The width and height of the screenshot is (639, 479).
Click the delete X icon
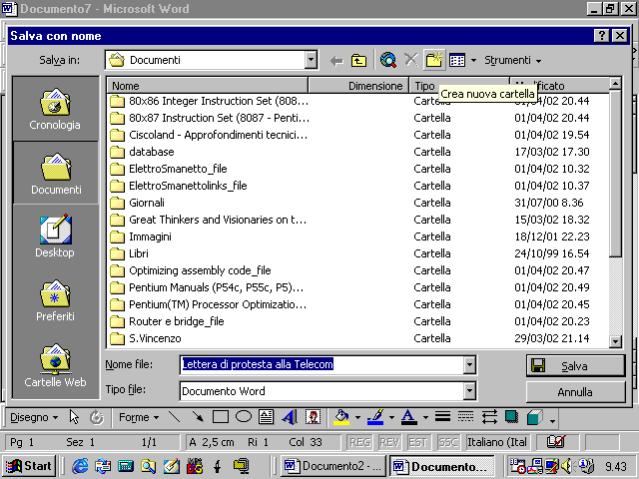[x=411, y=60]
